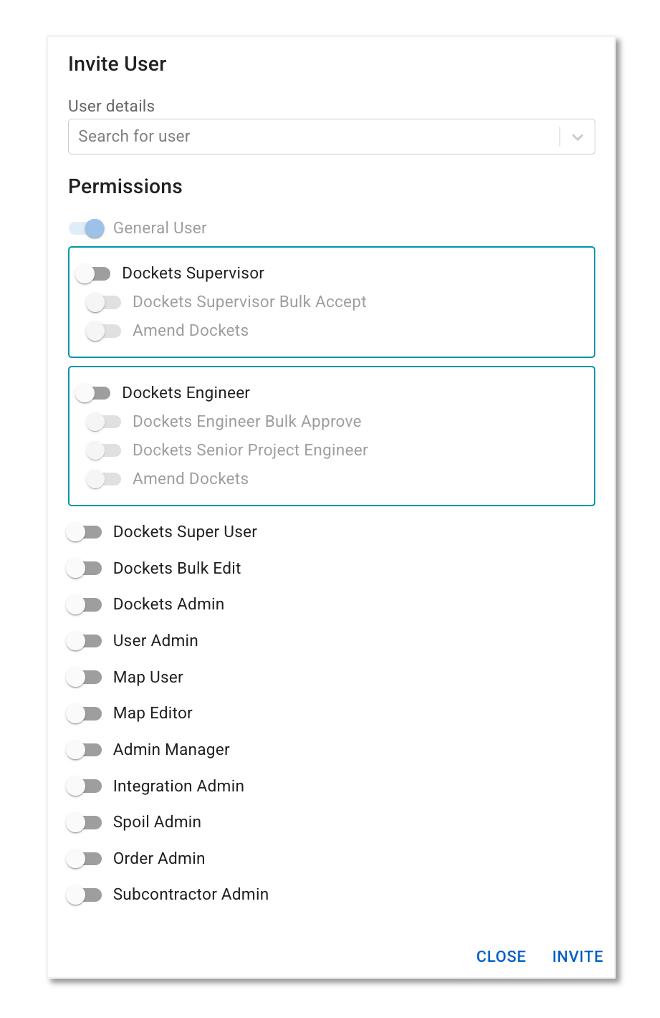The height and width of the screenshot is (1018, 660).
Task: Enable Dockets Supervisor Bulk Accept switch
Action: click(x=104, y=303)
